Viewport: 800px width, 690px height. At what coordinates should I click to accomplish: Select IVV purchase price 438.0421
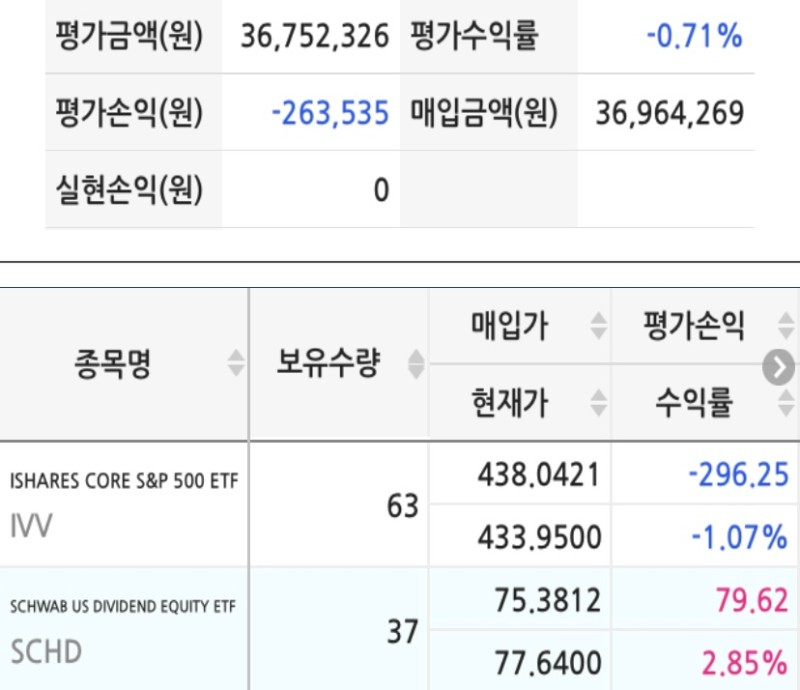click(x=539, y=475)
